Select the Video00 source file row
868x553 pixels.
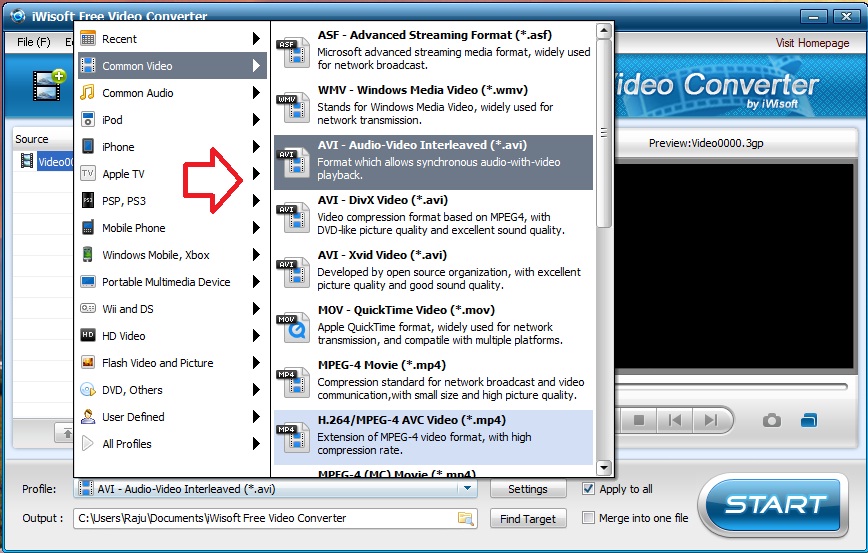click(46, 162)
